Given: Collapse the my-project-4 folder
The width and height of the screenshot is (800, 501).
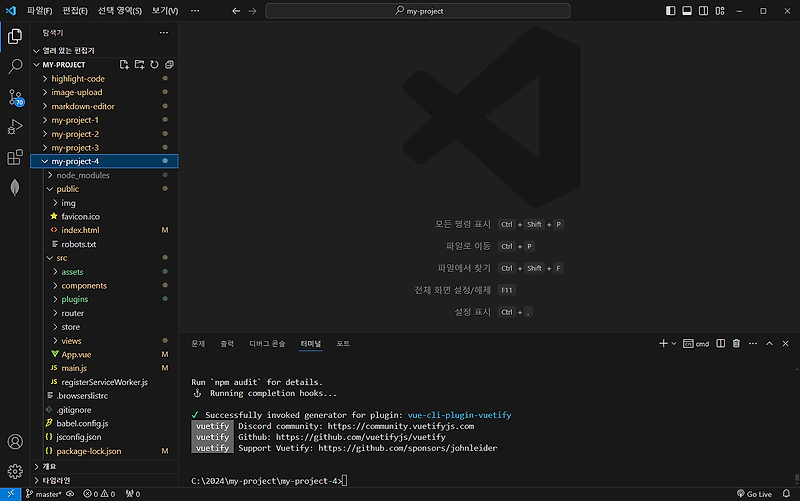Looking at the screenshot, I should (104, 161).
